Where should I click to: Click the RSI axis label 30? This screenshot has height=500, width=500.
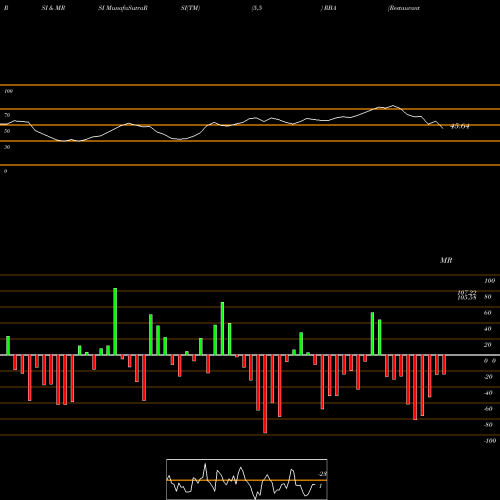pos(7,147)
